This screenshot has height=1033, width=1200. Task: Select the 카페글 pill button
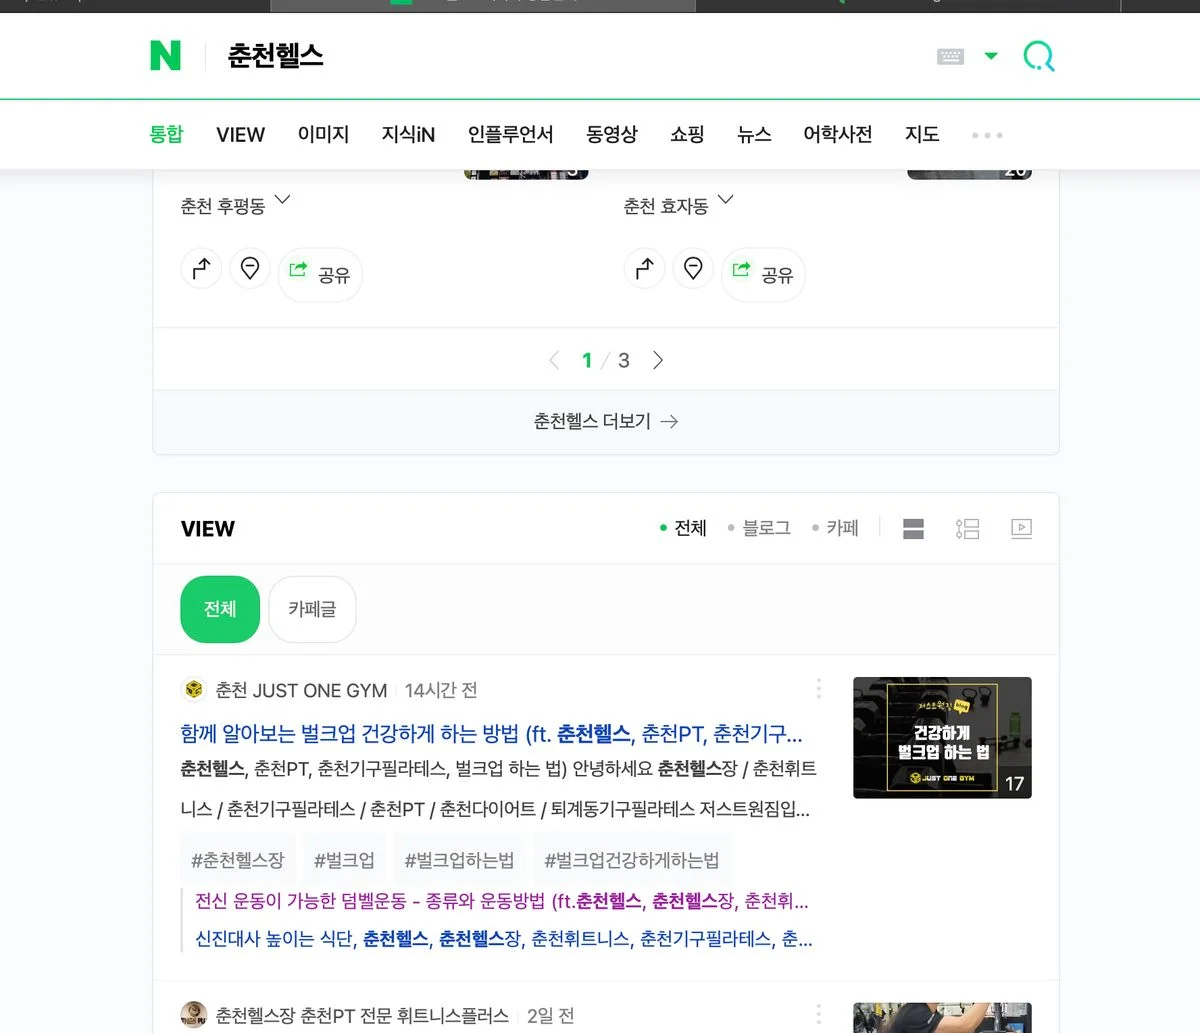(312, 609)
